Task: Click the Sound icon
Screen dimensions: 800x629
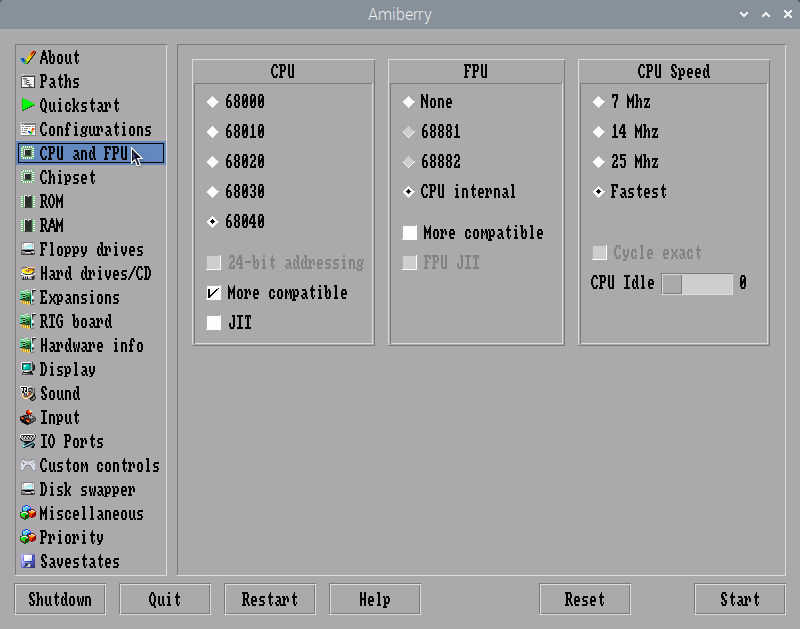Action: 28,393
